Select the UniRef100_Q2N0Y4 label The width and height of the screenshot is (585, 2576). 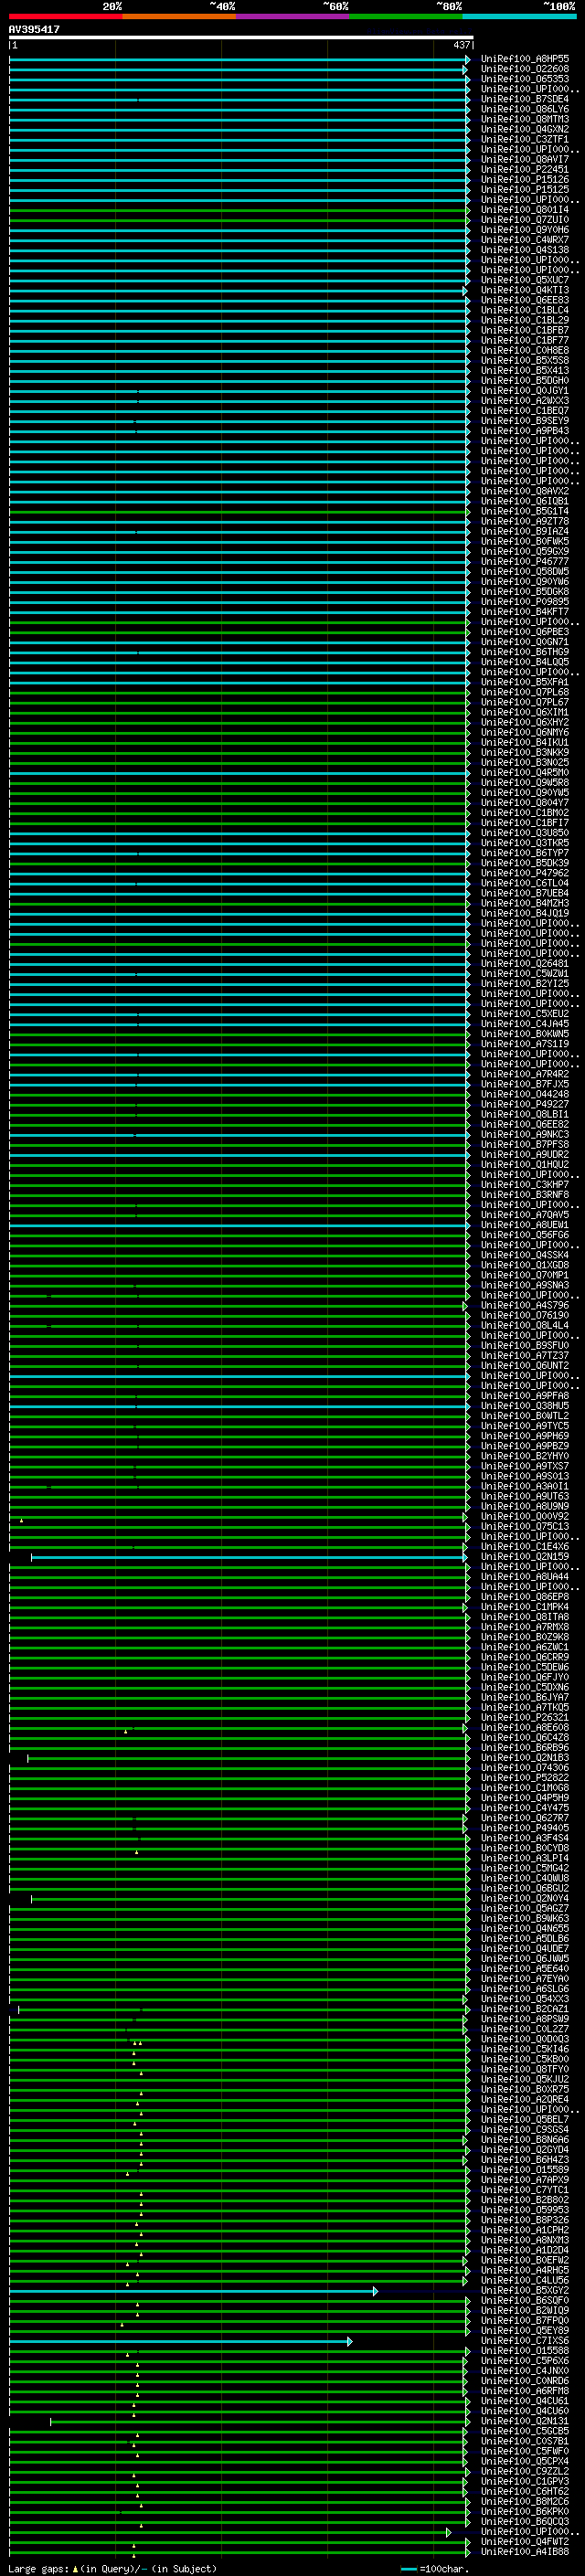tap(525, 1899)
